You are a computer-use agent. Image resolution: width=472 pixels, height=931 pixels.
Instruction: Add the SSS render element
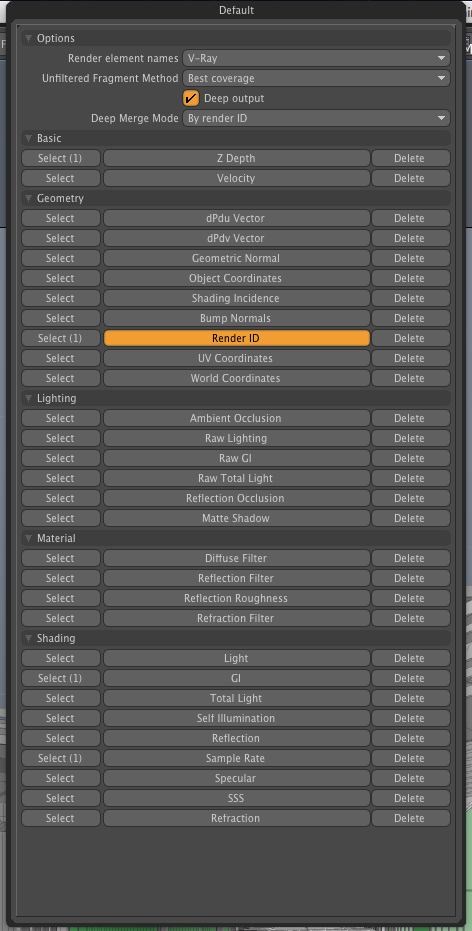click(236, 798)
